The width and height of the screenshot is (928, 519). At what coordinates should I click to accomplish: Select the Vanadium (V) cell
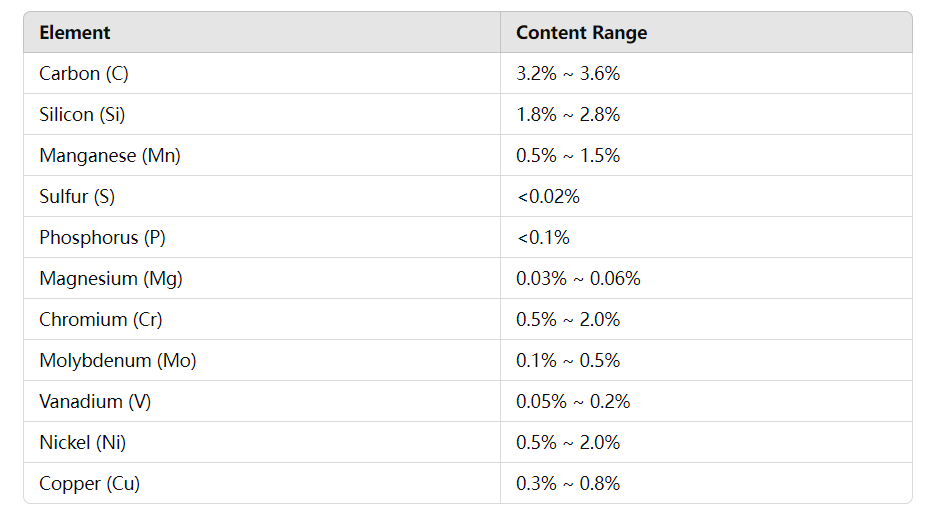(262, 401)
